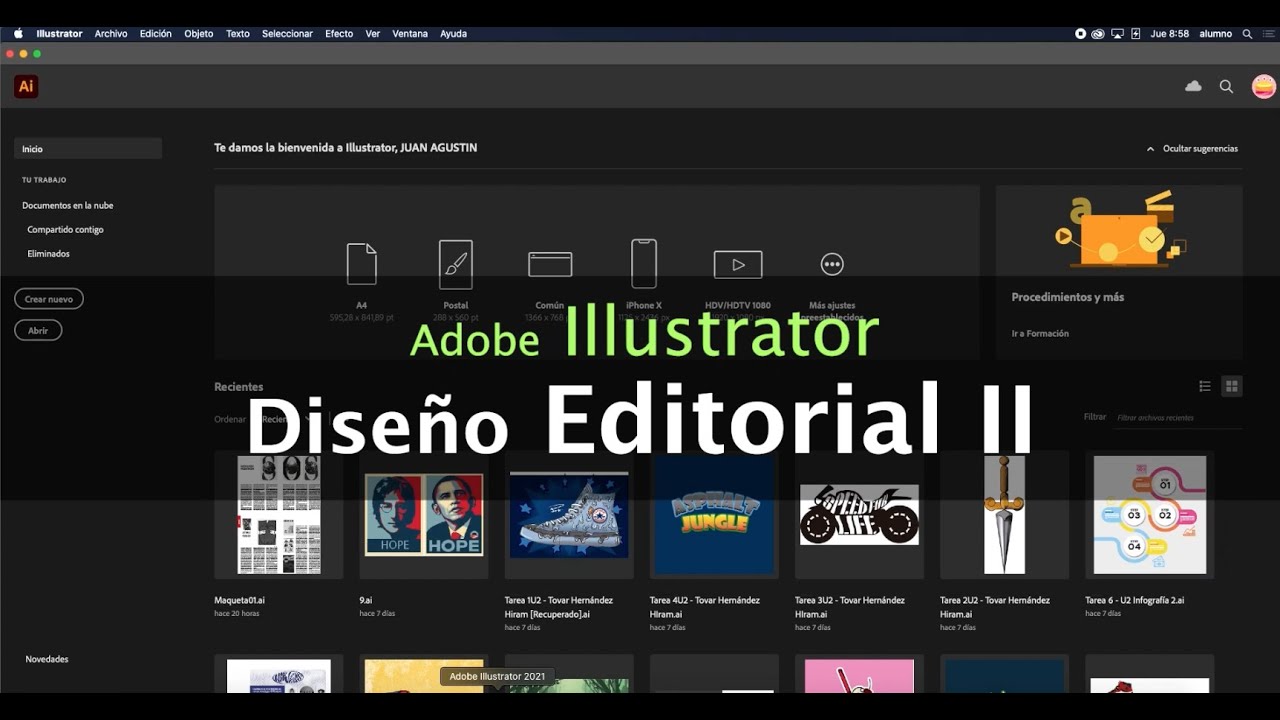Open Tarea 3U2 motorcycle thumbnail
Screen dimensions: 1280x720
pyautogui.click(x=859, y=514)
